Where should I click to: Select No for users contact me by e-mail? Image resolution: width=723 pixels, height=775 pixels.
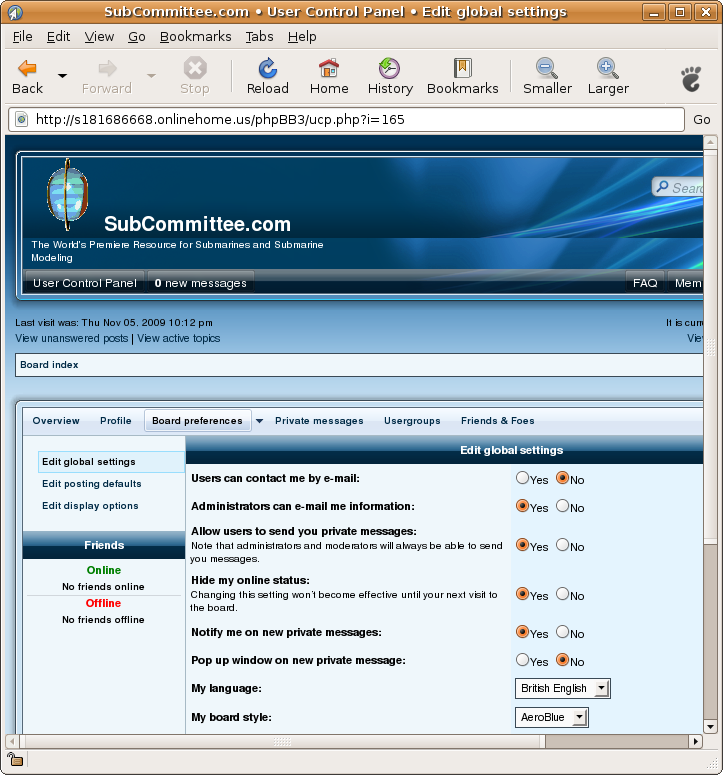coord(562,477)
